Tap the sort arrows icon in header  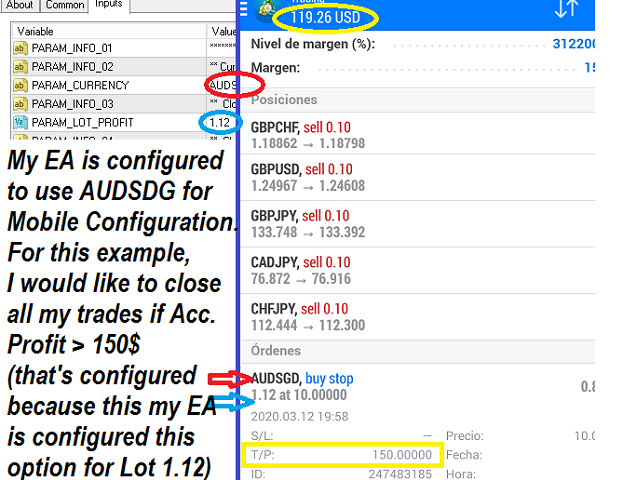[x=567, y=9]
